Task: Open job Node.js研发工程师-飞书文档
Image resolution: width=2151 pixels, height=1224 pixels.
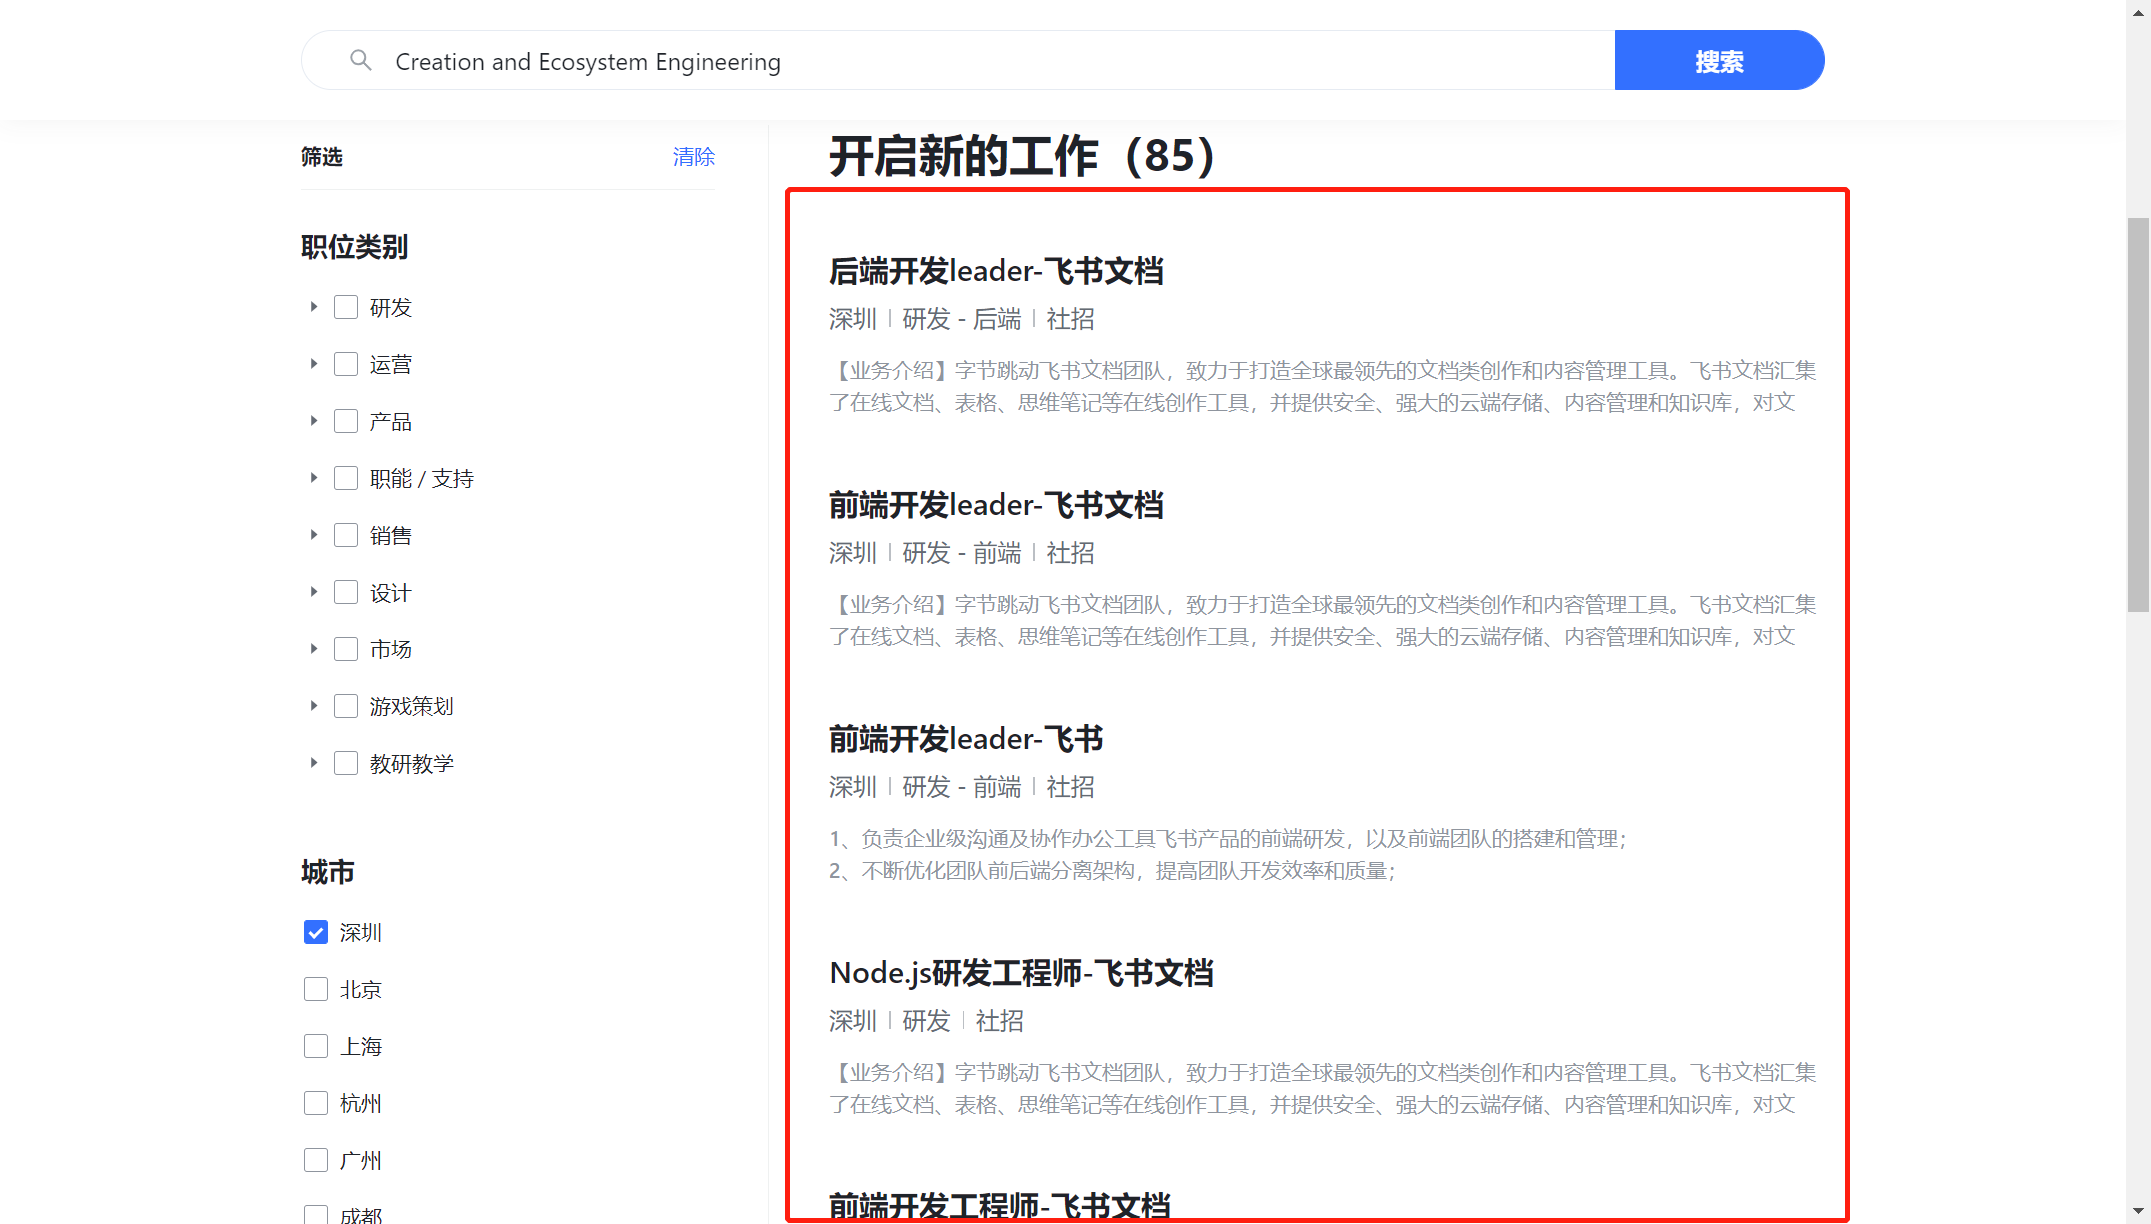Action: [x=1021, y=973]
